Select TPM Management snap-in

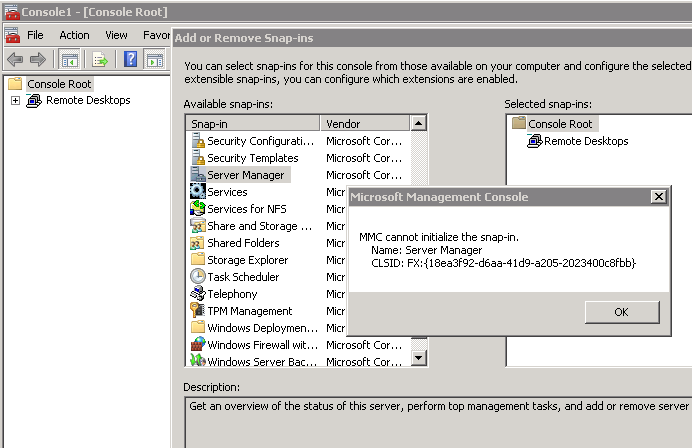click(x=250, y=311)
